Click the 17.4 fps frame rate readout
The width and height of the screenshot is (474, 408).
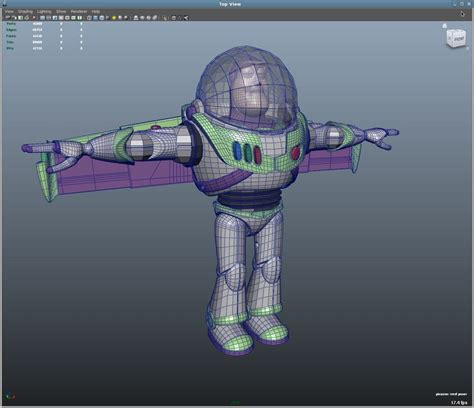[x=459, y=403]
